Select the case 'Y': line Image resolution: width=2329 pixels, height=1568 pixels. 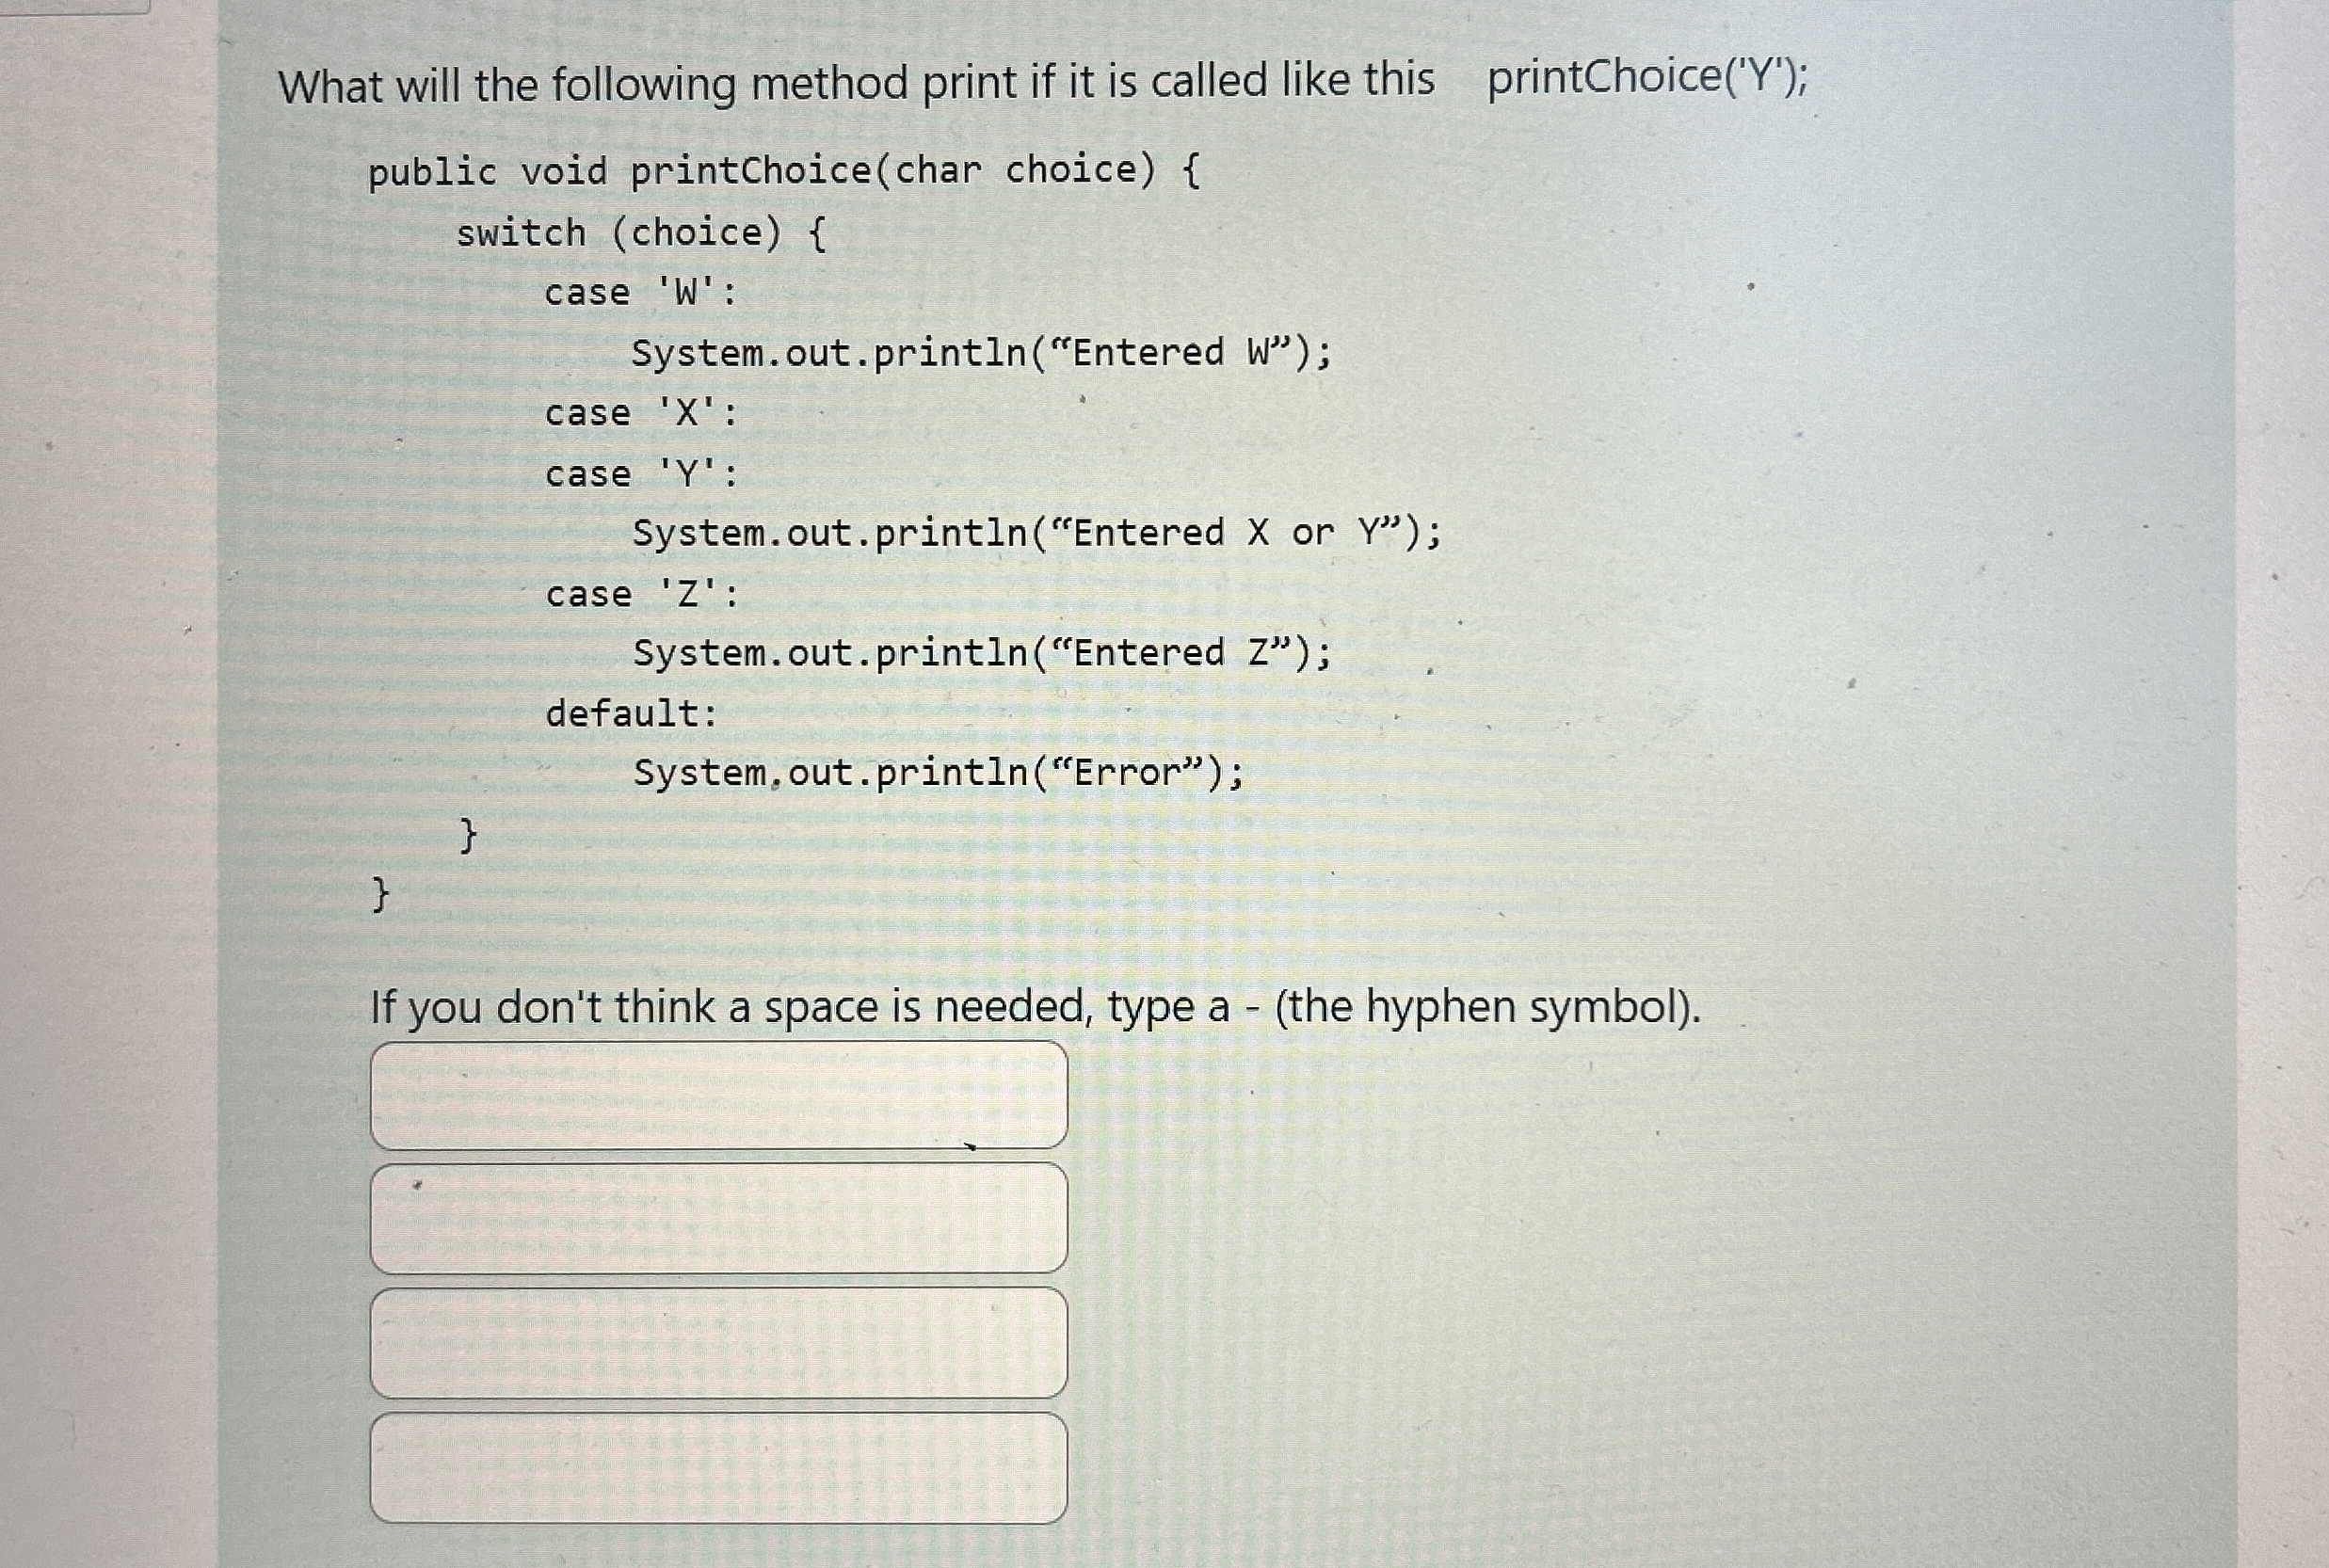tap(640, 474)
